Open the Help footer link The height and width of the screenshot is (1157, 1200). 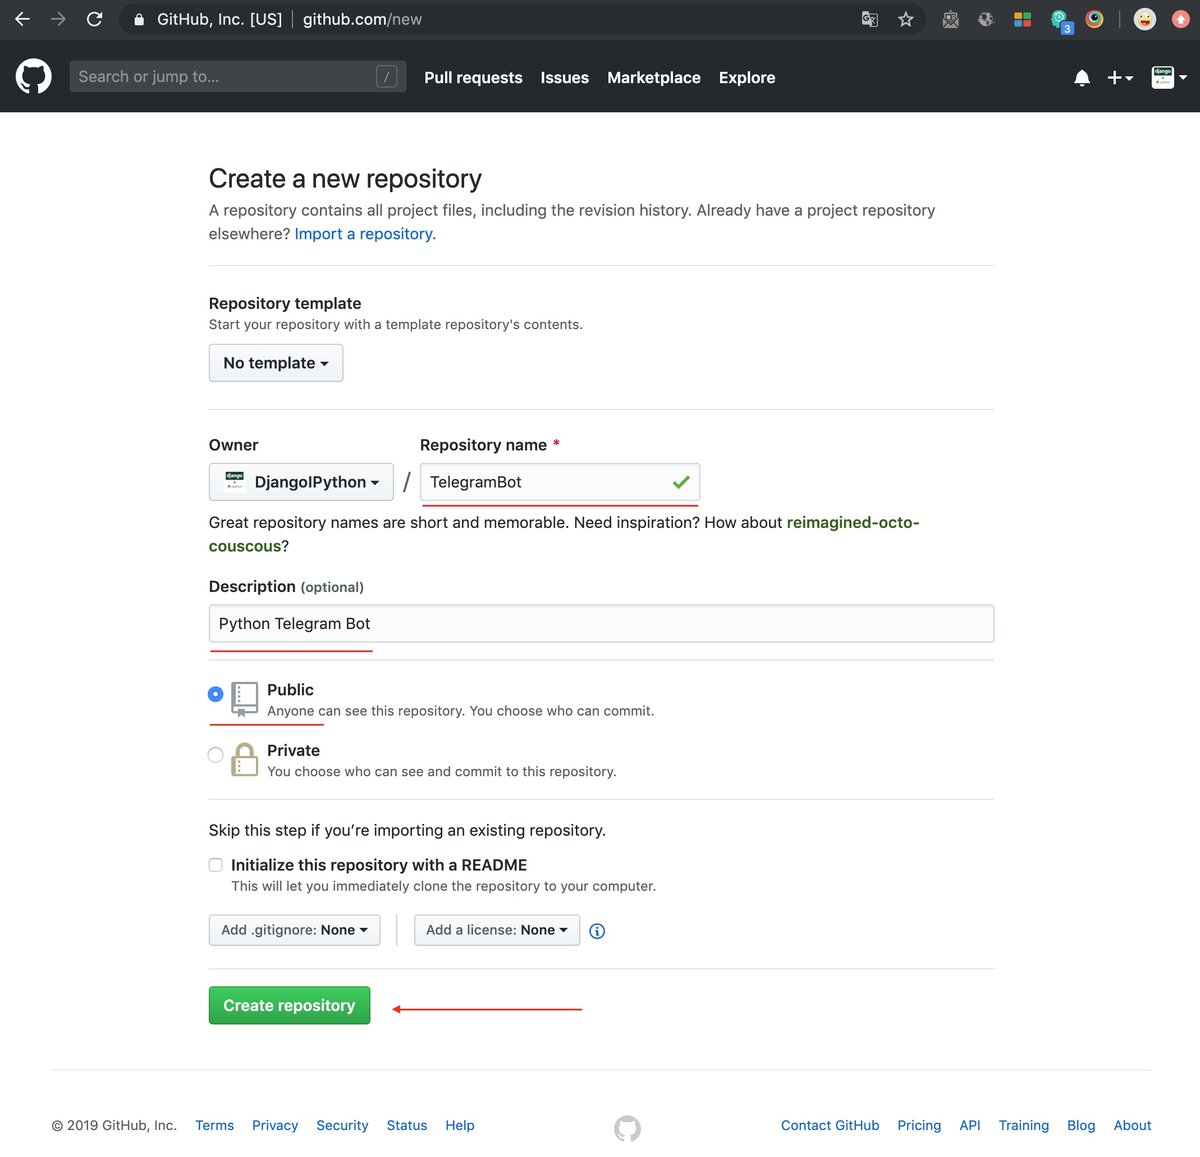click(460, 1125)
